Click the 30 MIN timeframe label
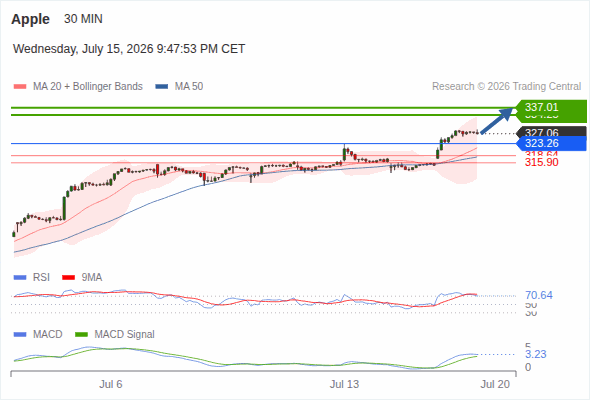Viewport: 590px width, 400px height. (x=83, y=19)
